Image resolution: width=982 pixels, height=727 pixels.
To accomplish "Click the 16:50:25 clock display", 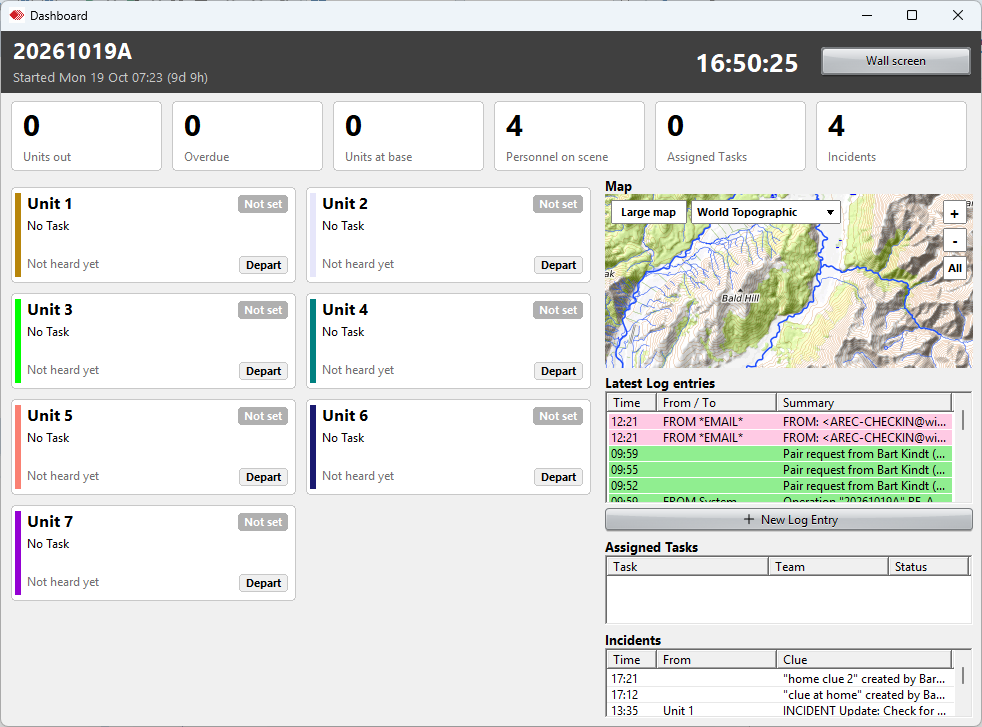I will (747, 63).
